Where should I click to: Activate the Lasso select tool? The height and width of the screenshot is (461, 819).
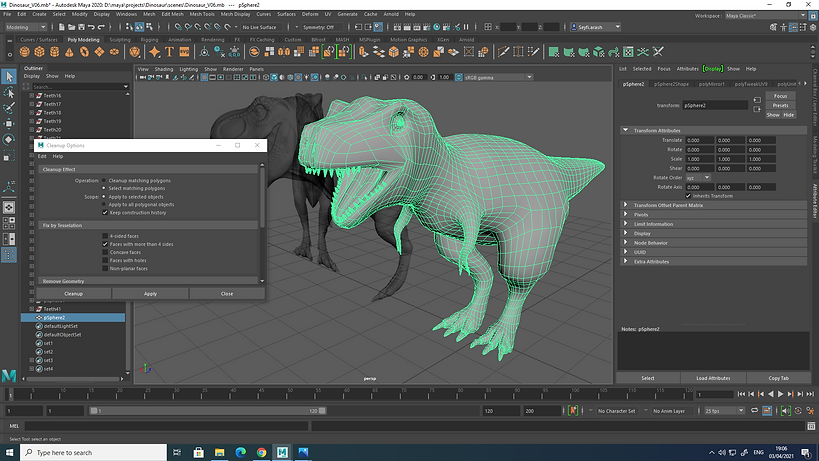(9, 92)
